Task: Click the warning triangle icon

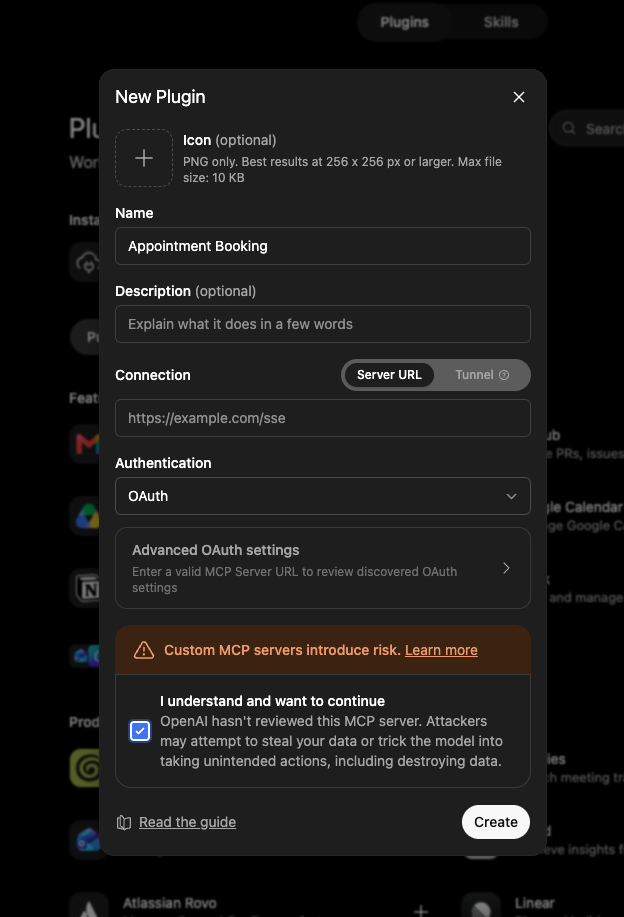Action: pos(144,650)
